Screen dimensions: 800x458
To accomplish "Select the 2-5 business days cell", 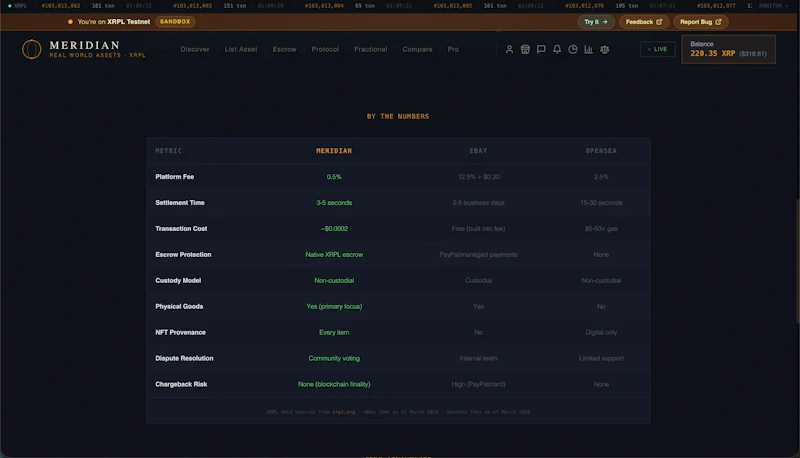I will click(x=478, y=203).
